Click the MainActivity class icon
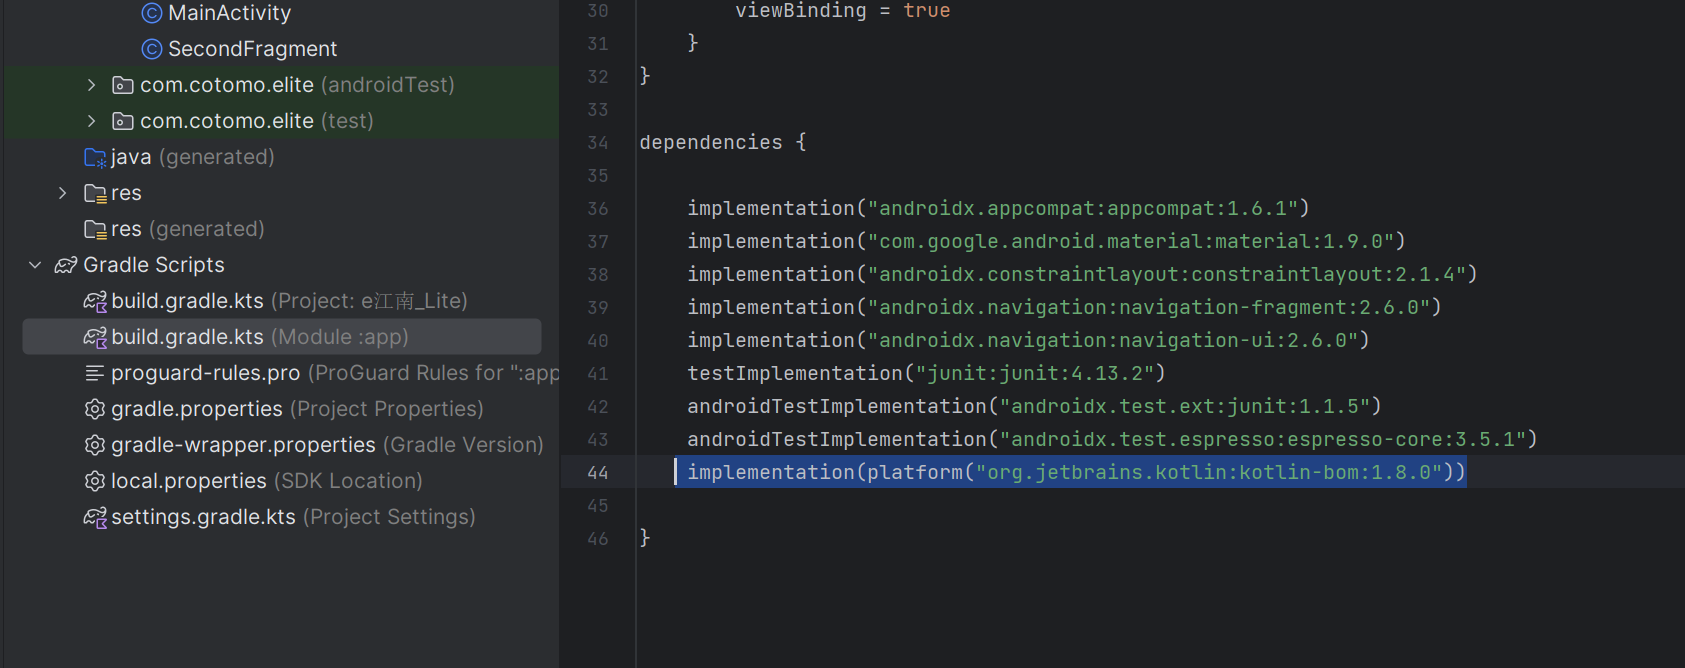Image resolution: width=1685 pixels, height=668 pixels. point(152,13)
